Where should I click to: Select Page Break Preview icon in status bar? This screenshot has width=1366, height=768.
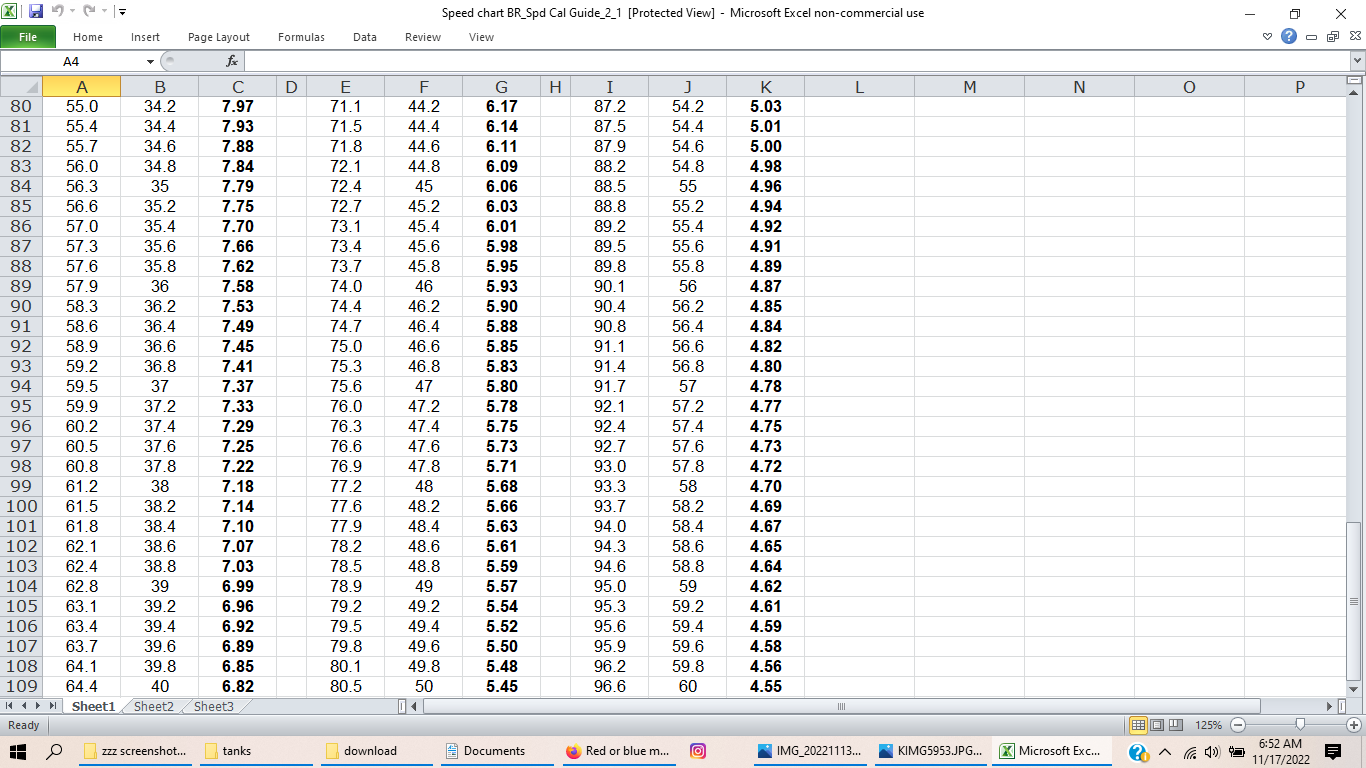click(x=1175, y=725)
